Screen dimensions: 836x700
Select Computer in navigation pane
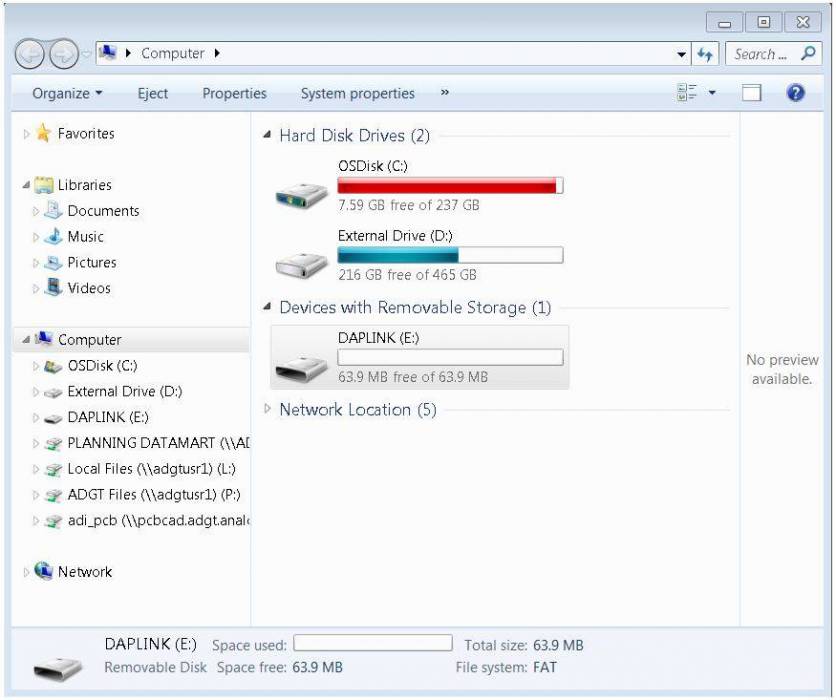pos(89,340)
